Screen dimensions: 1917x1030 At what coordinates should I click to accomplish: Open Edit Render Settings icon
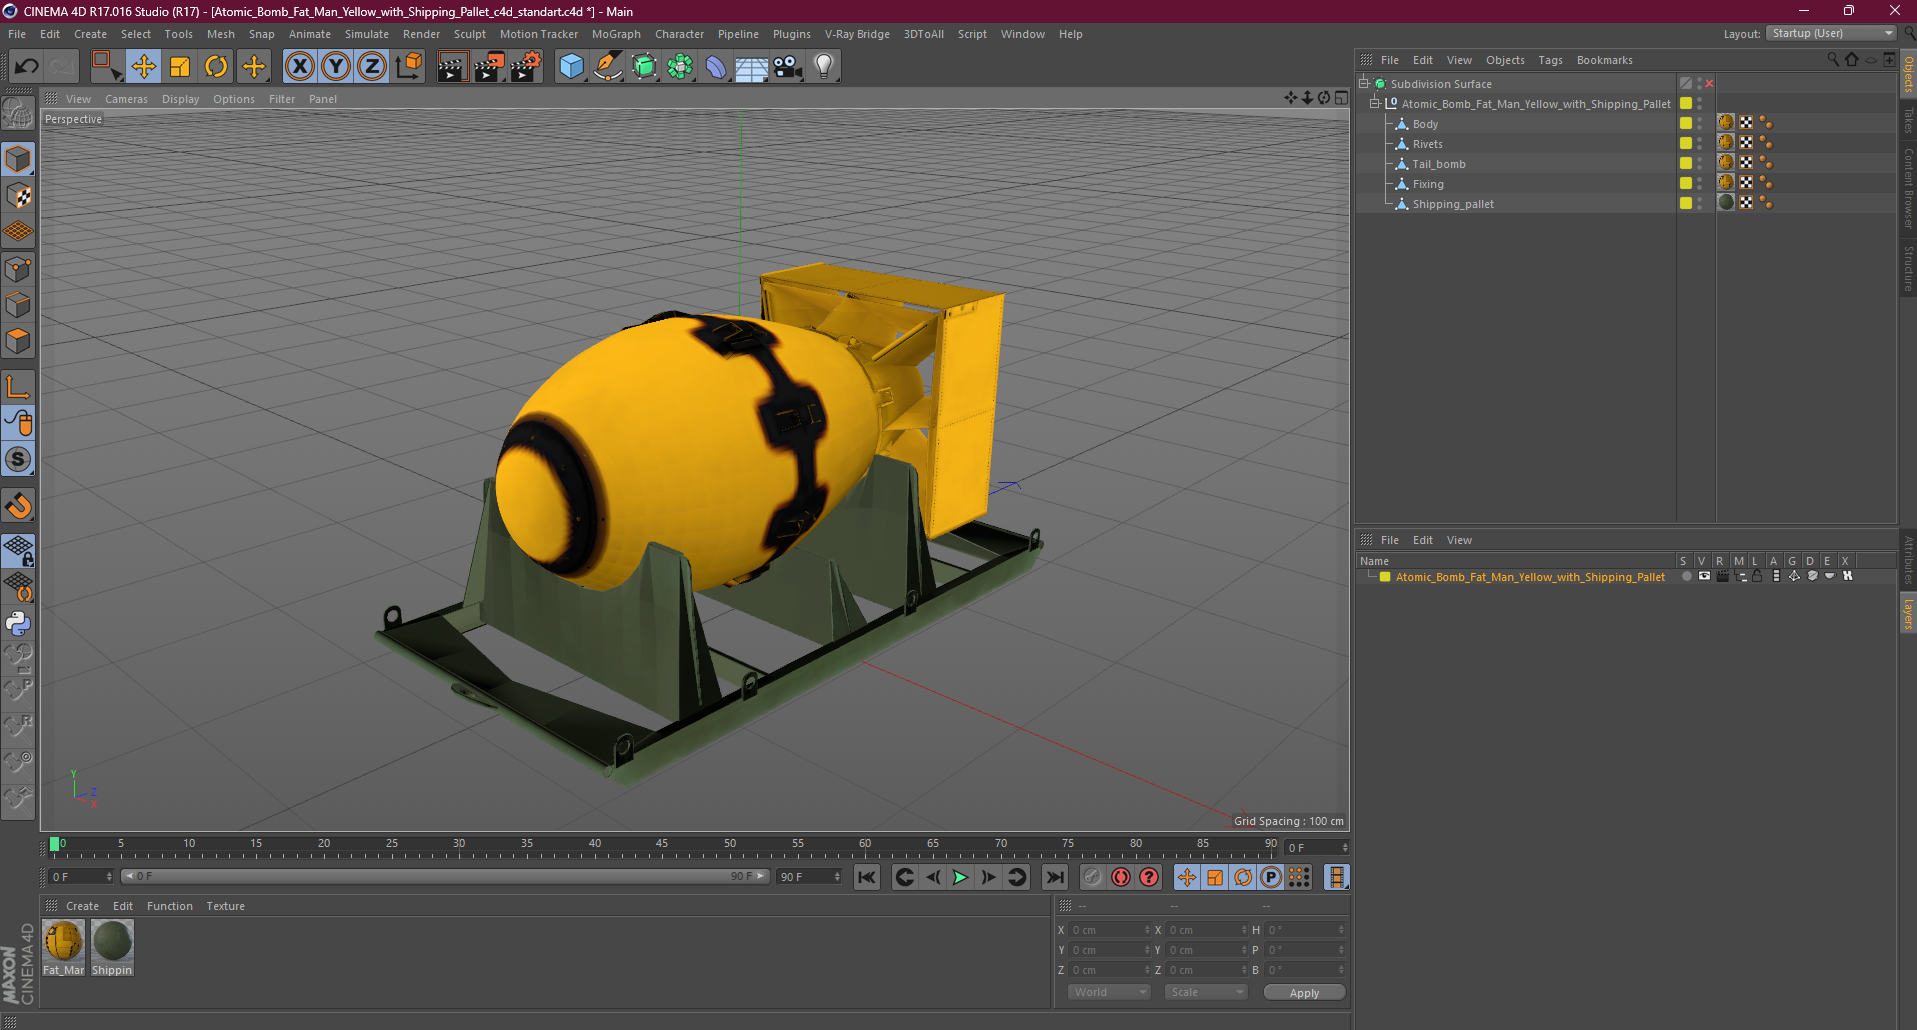[525, 67]
